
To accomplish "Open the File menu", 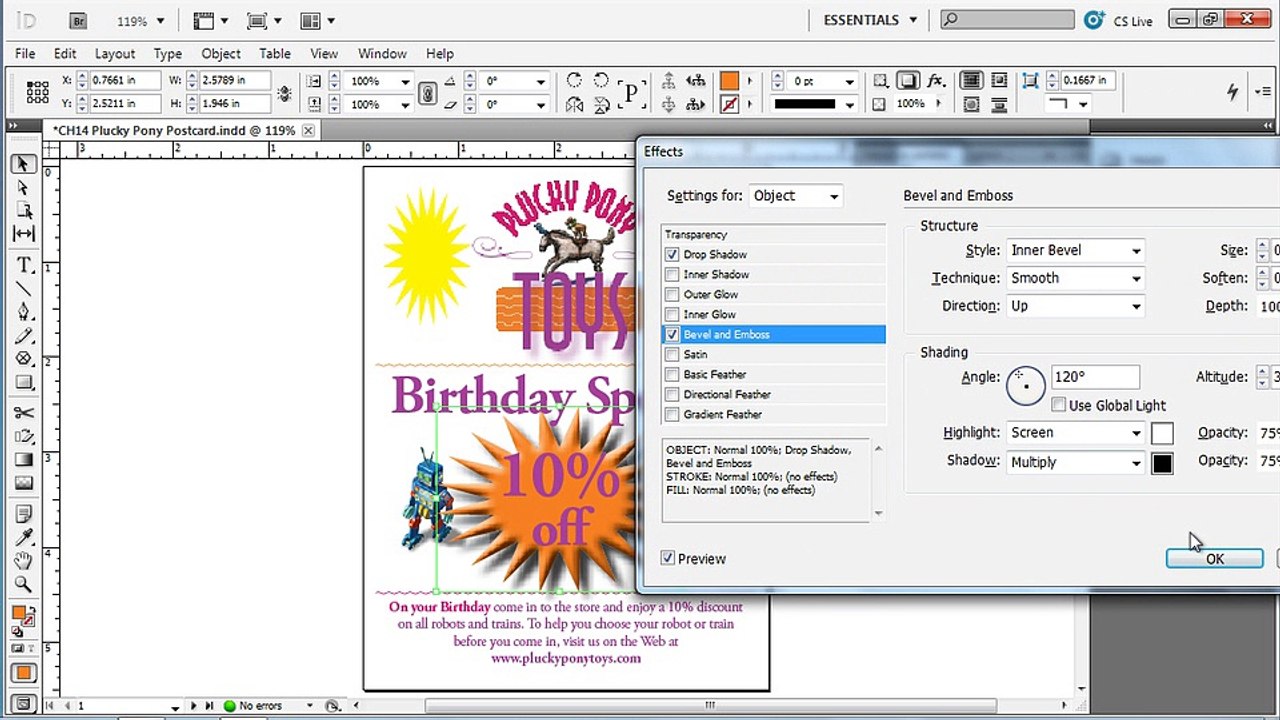I will [x=25, y=54].
